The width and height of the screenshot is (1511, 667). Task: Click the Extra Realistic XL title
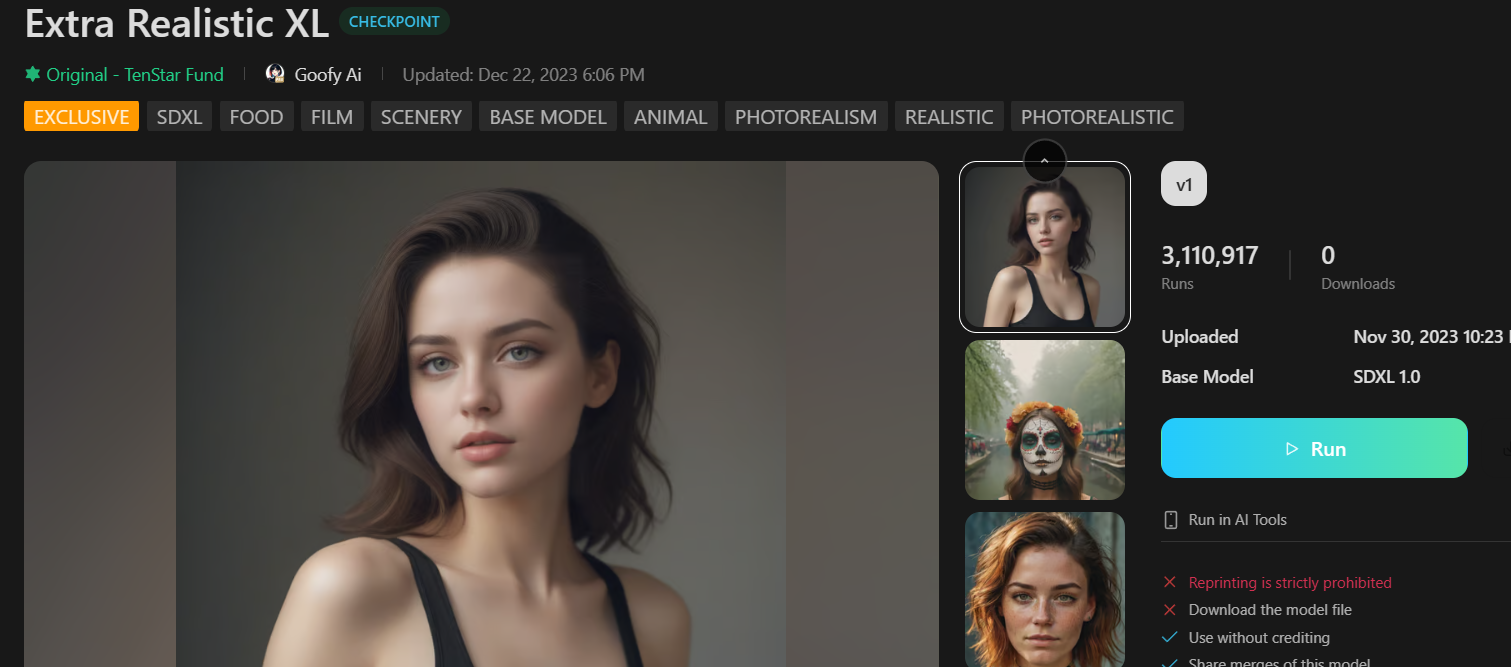(x=177, y=23)
